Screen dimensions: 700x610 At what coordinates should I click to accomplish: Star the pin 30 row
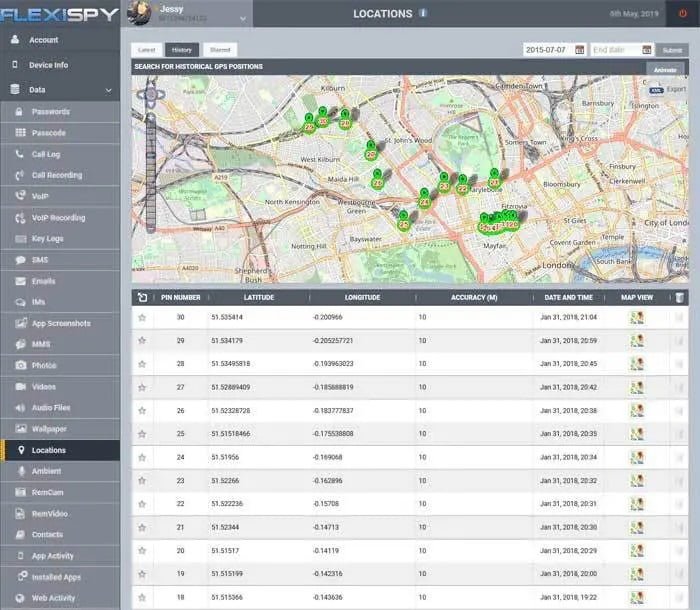[142, 318]
